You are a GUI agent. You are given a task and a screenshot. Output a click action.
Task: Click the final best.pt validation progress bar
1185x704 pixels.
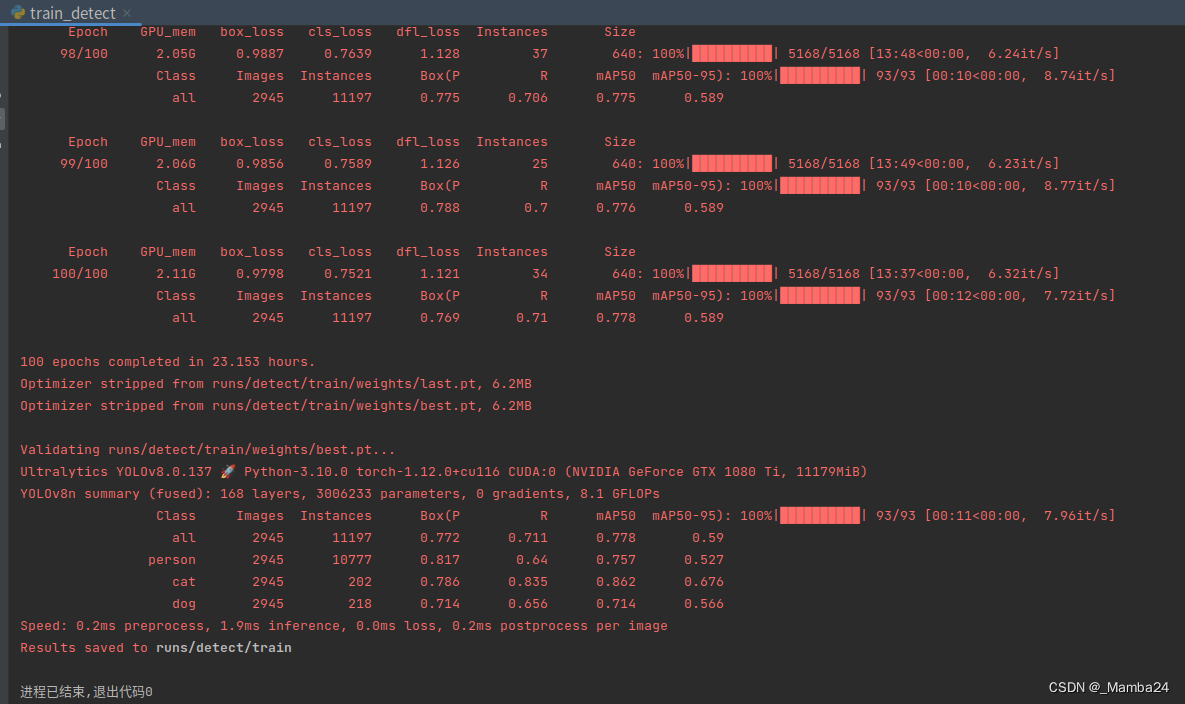[x=820, y=516]
